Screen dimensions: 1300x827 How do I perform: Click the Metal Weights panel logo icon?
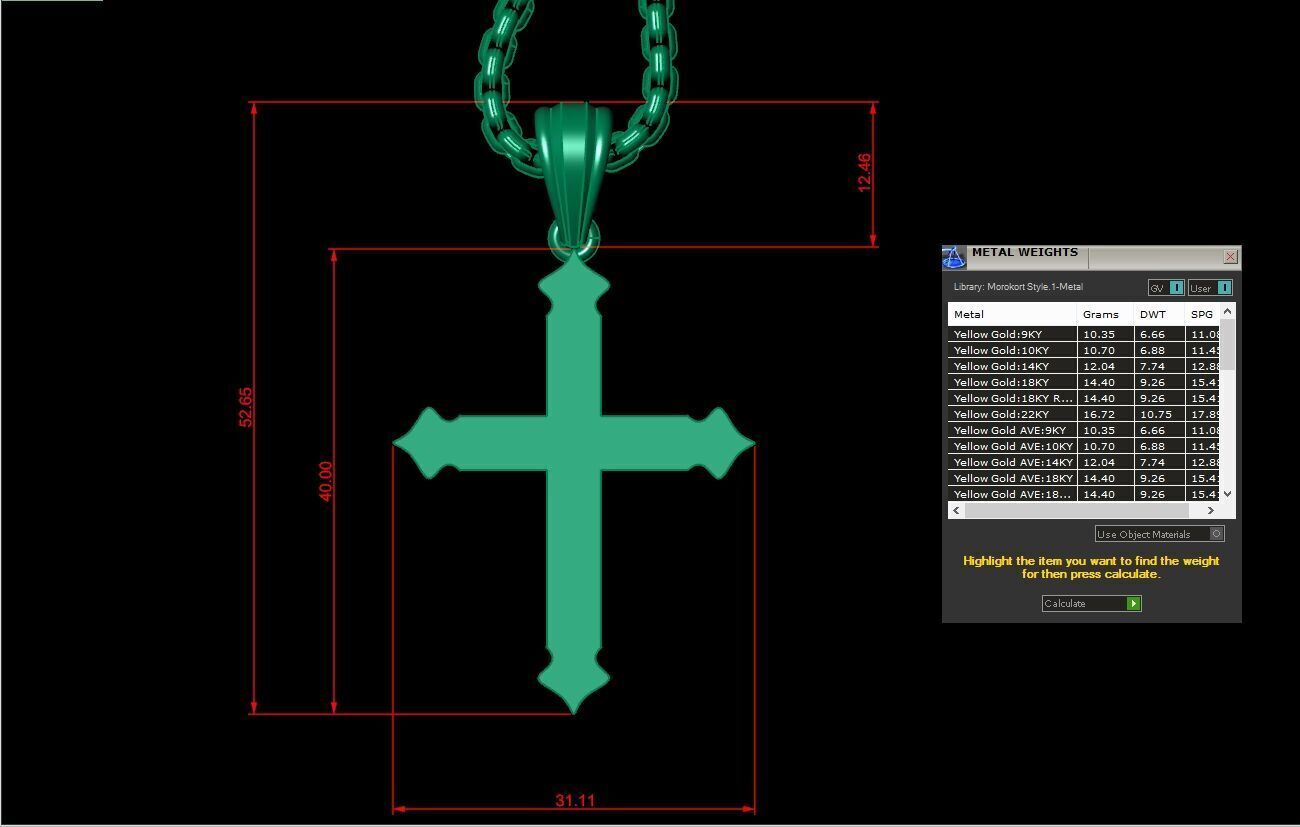pyautogui.click(x=954, y=258)
